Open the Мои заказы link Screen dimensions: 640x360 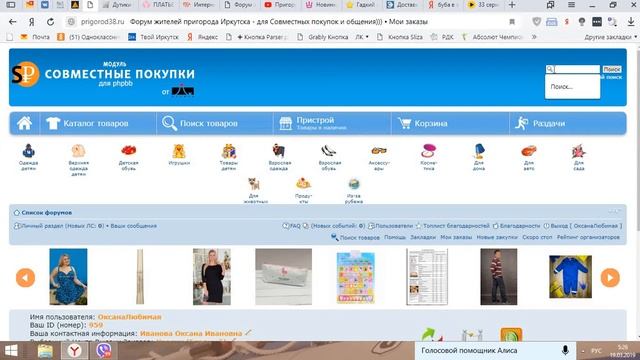(x=456, y=237)
